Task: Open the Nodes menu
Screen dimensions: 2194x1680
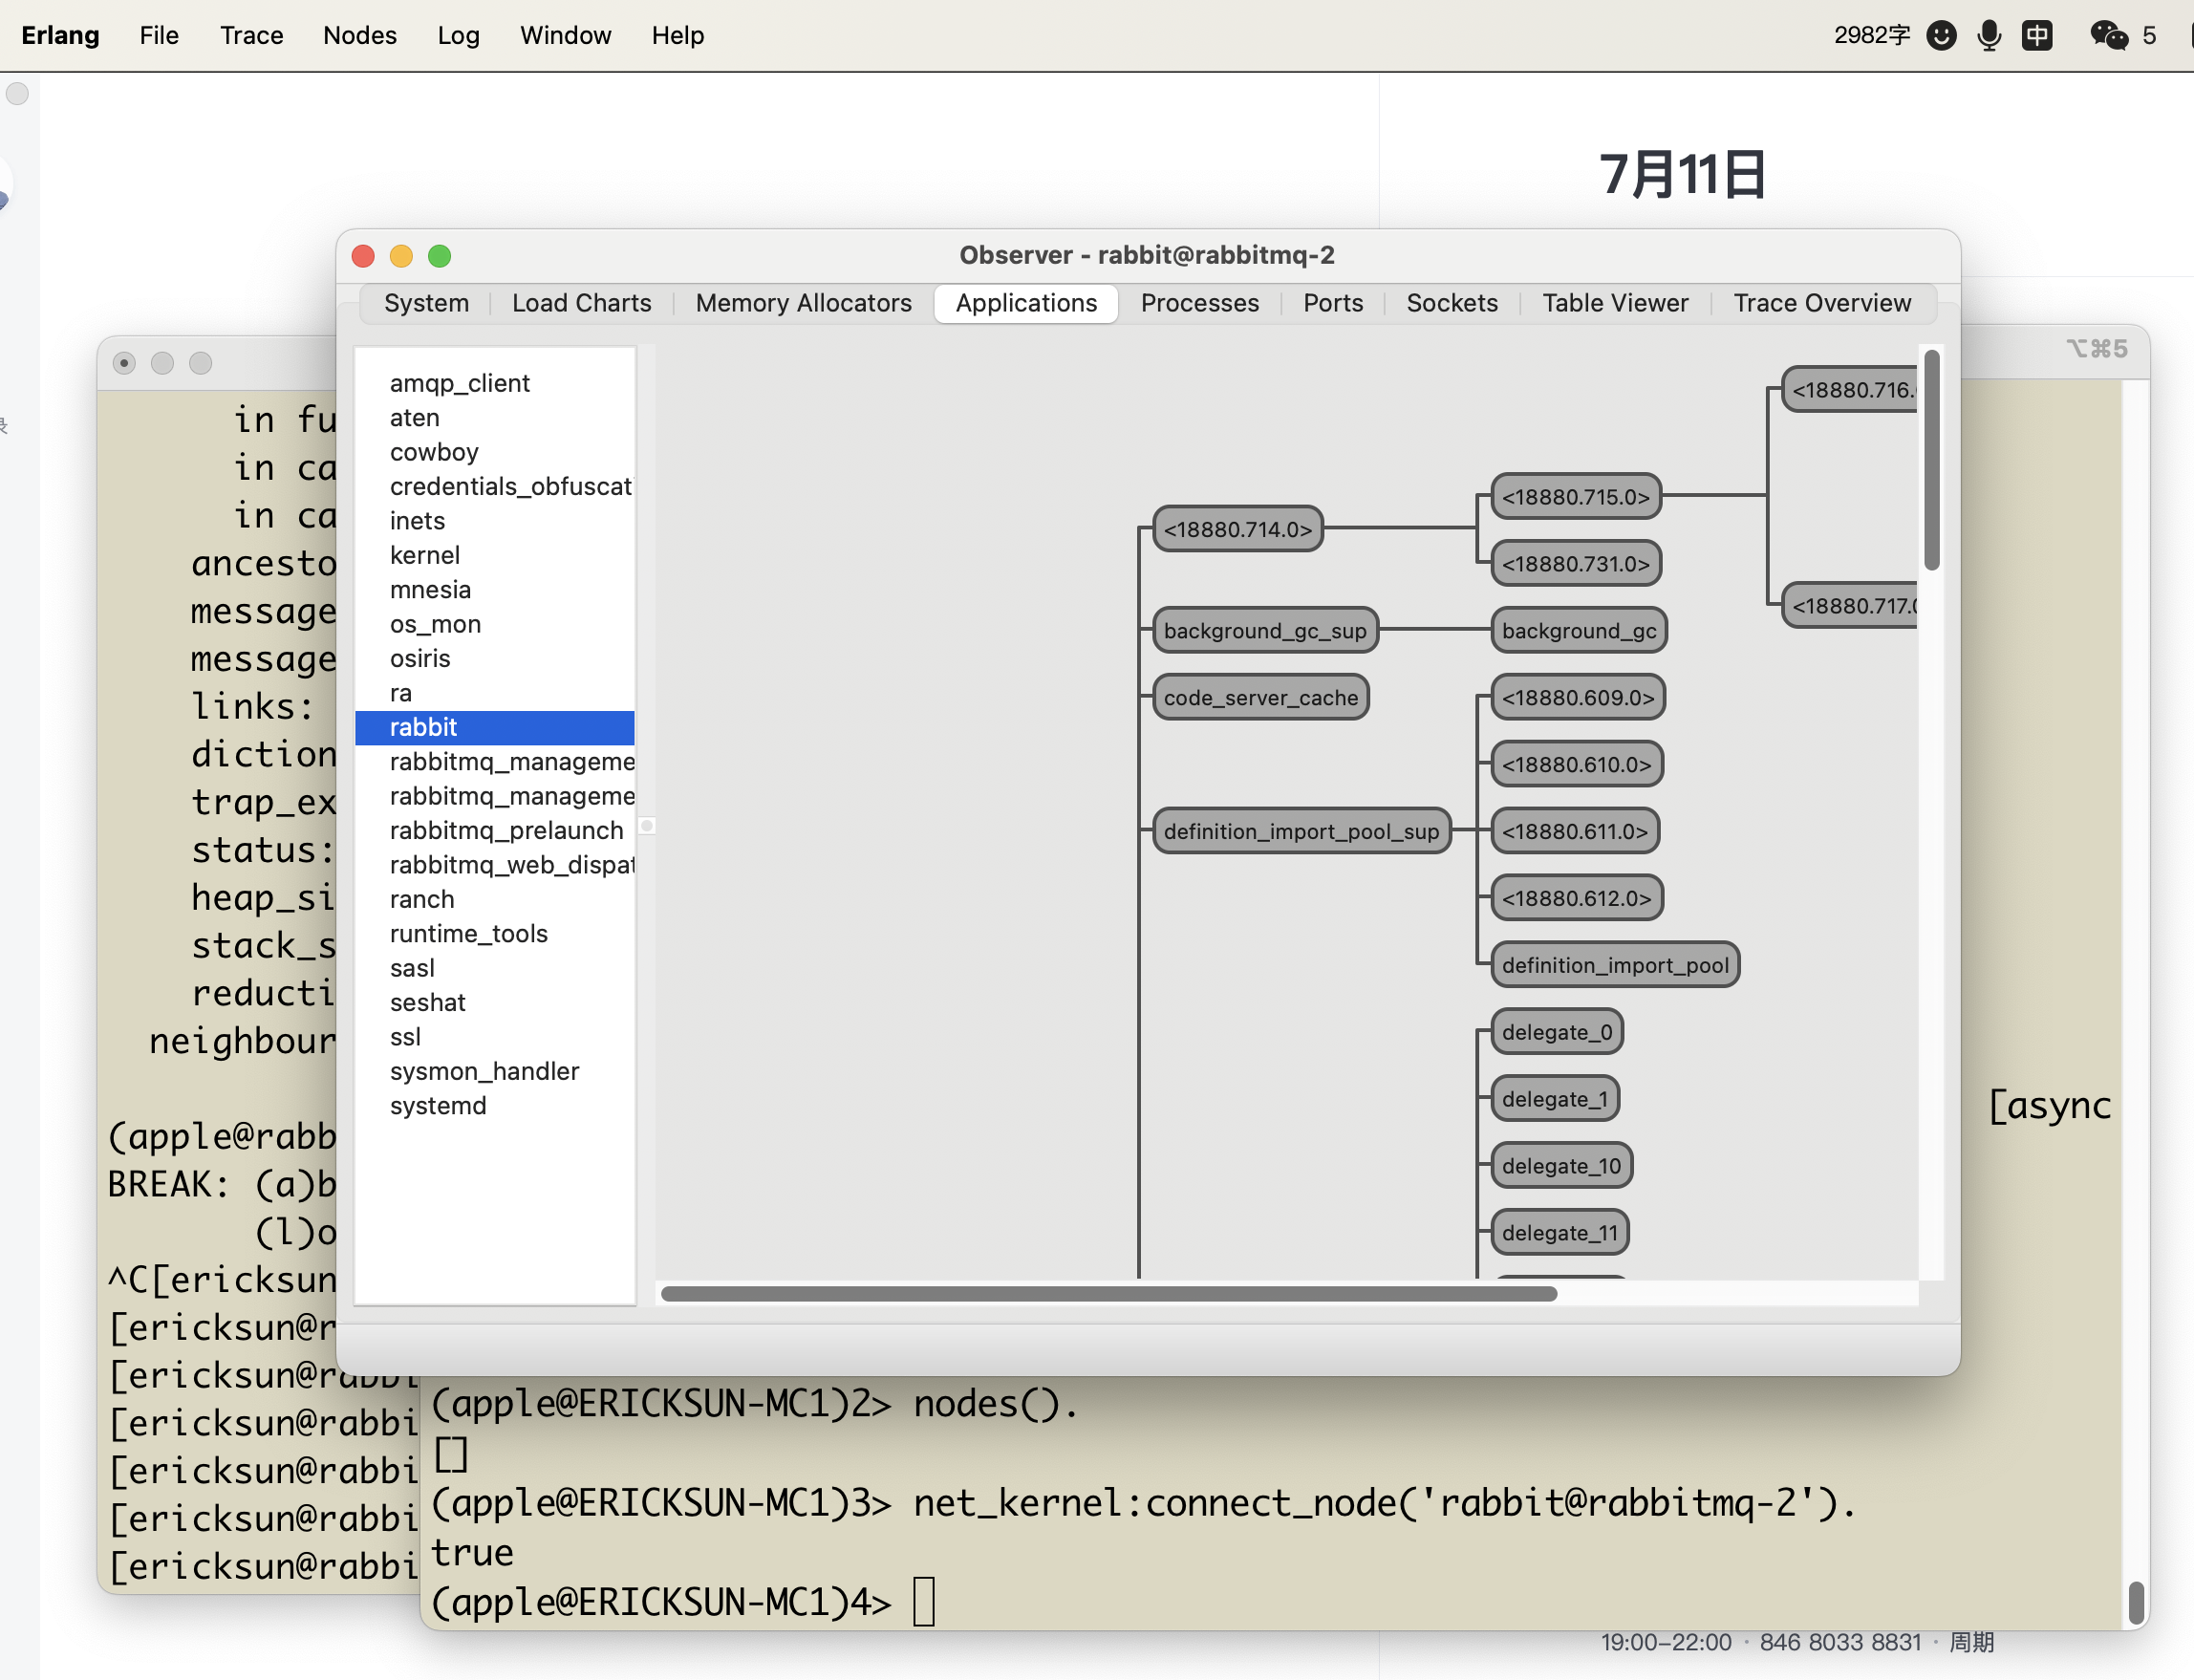Action: tap(360, 36)
